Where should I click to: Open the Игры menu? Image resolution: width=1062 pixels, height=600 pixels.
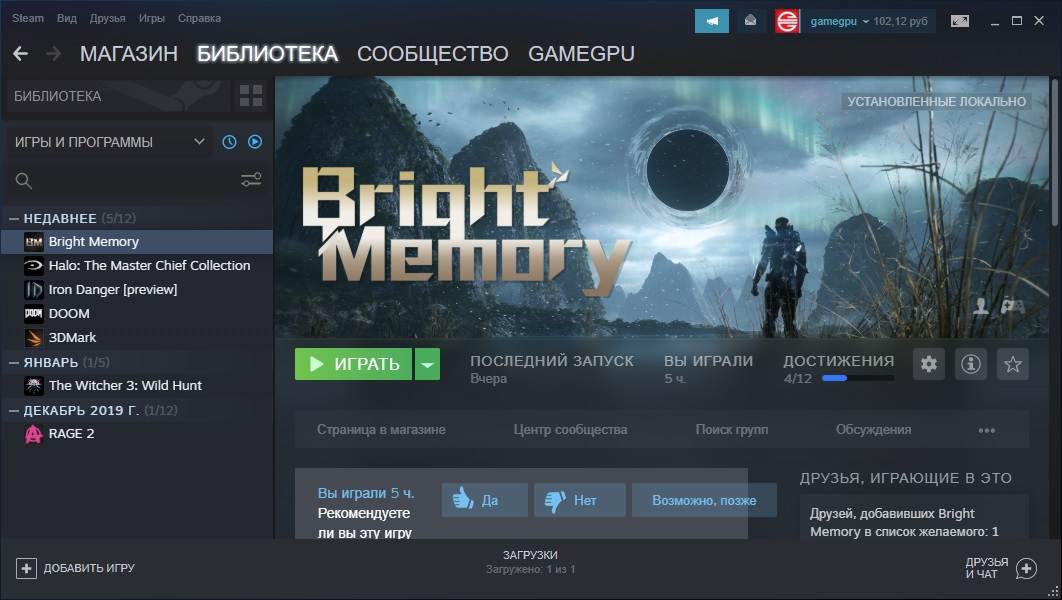click(152, 18)
